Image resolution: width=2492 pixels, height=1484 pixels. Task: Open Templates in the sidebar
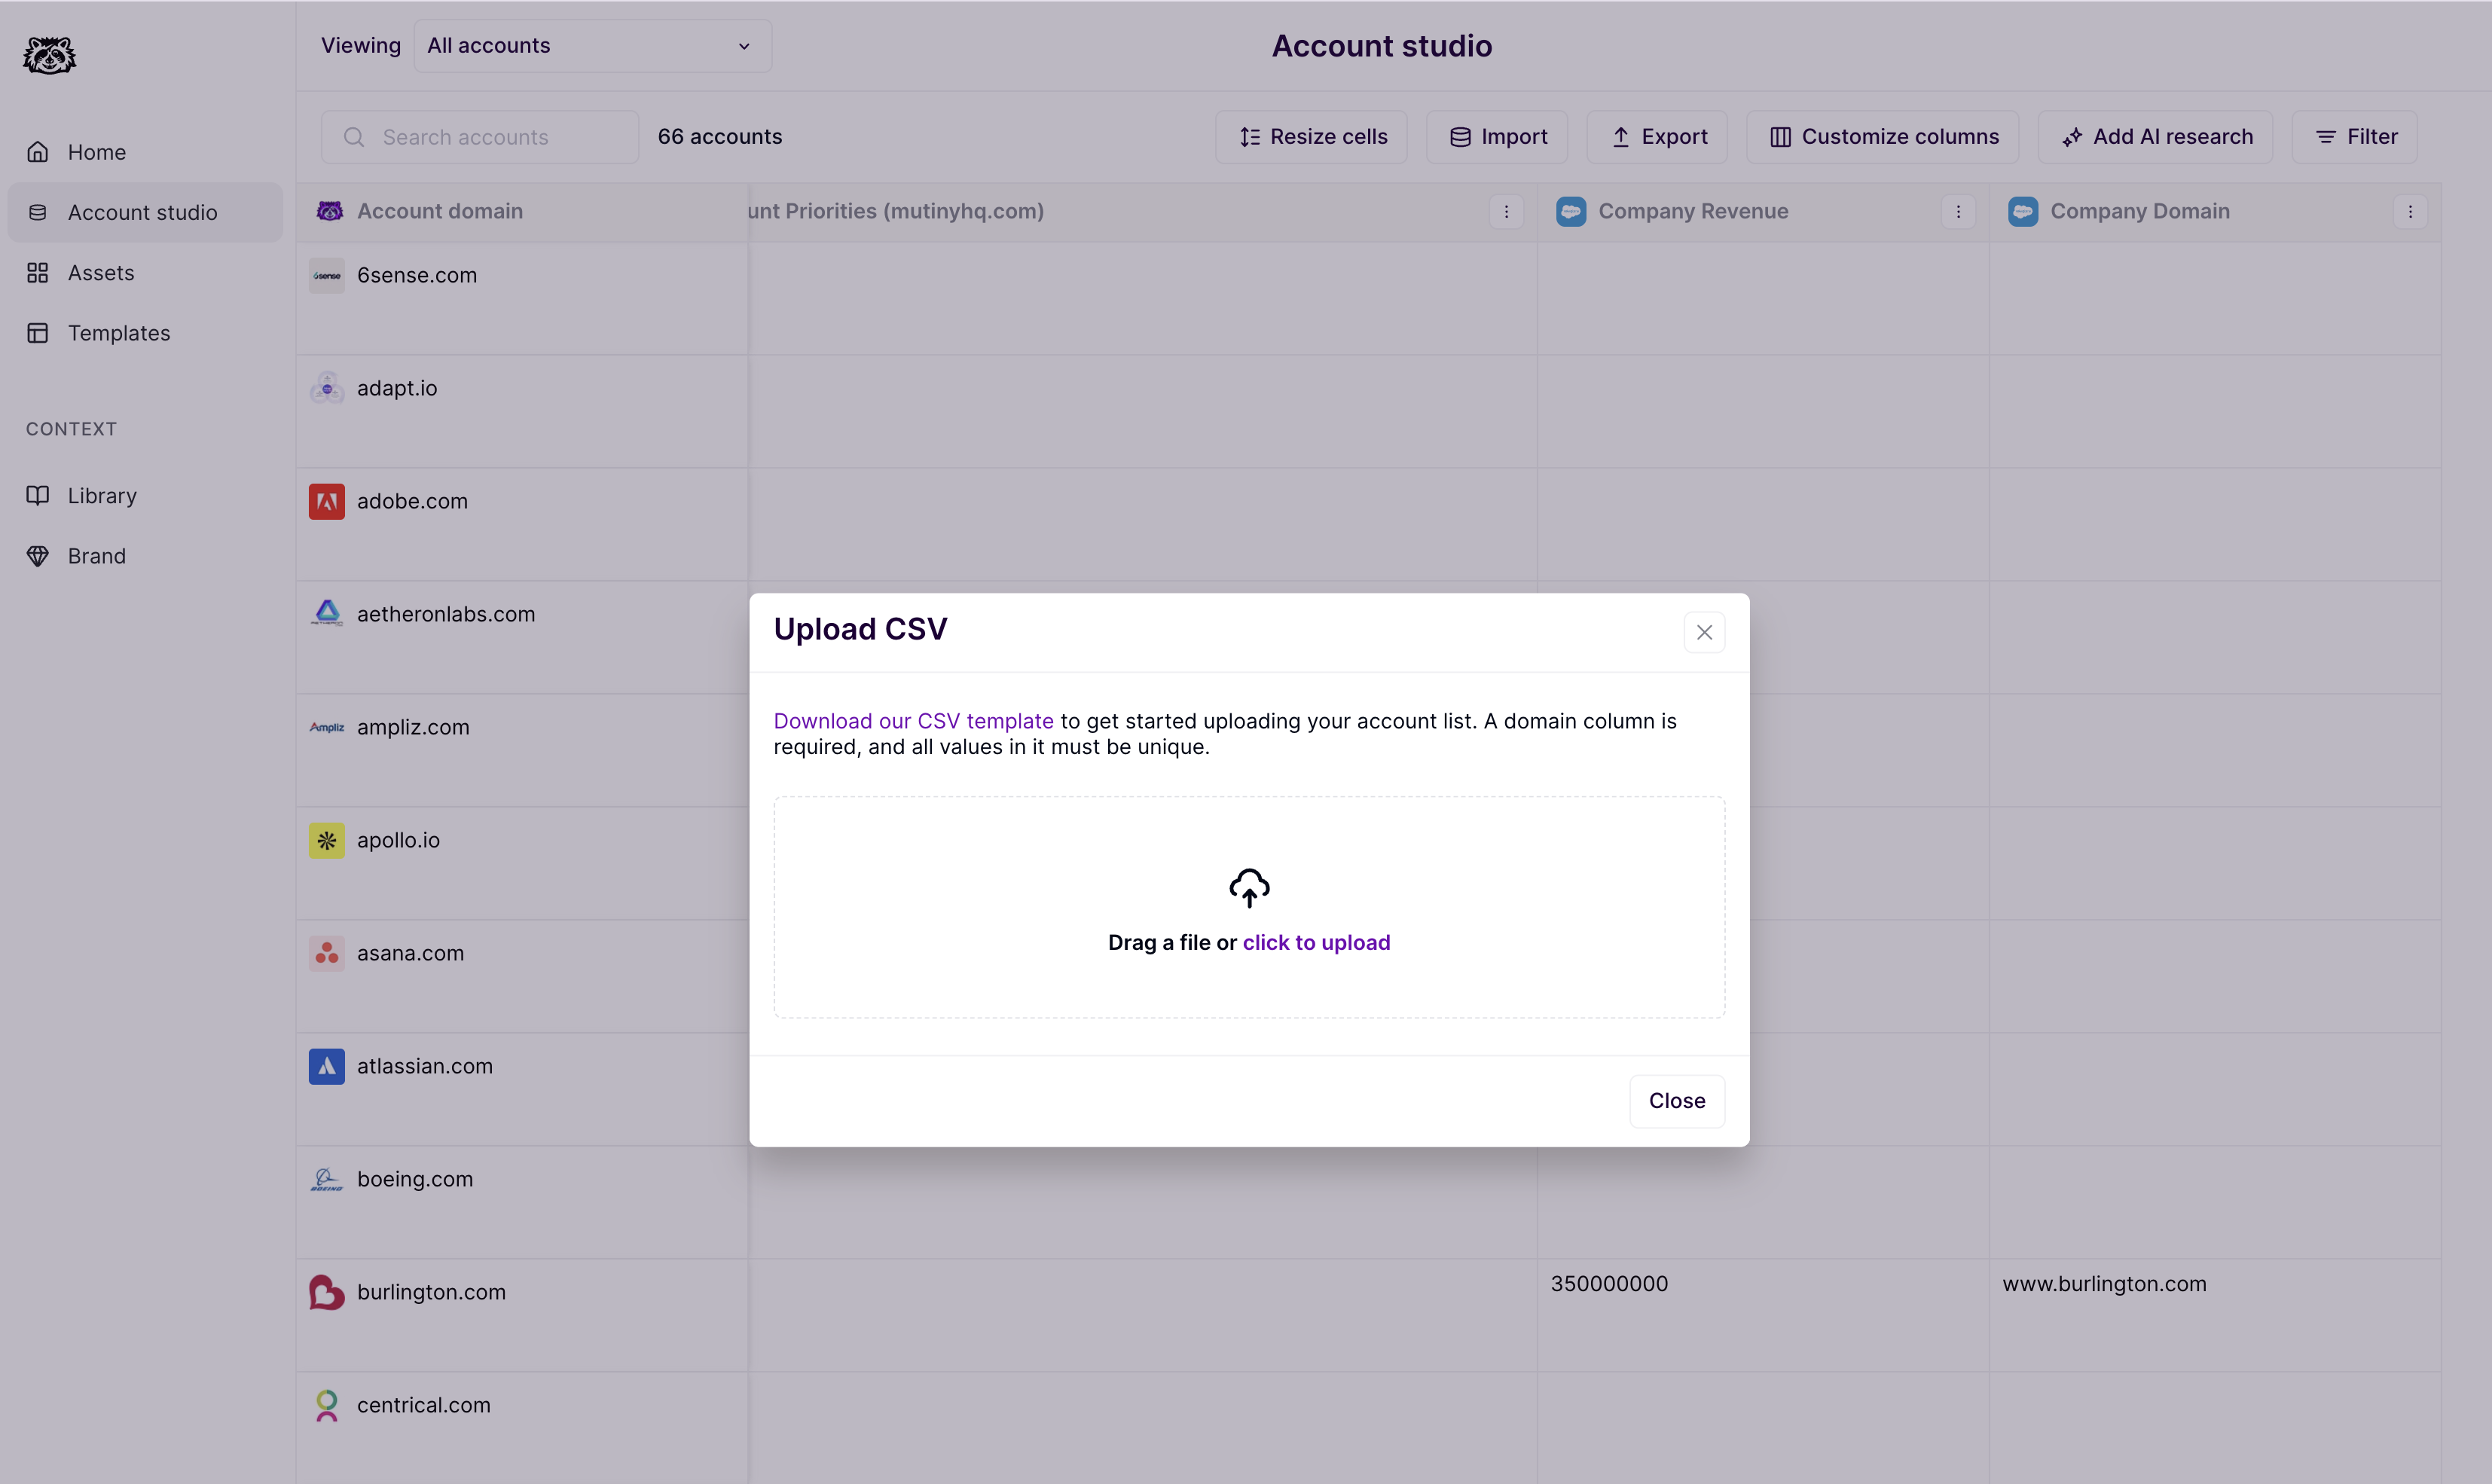[x=118, y=333]
